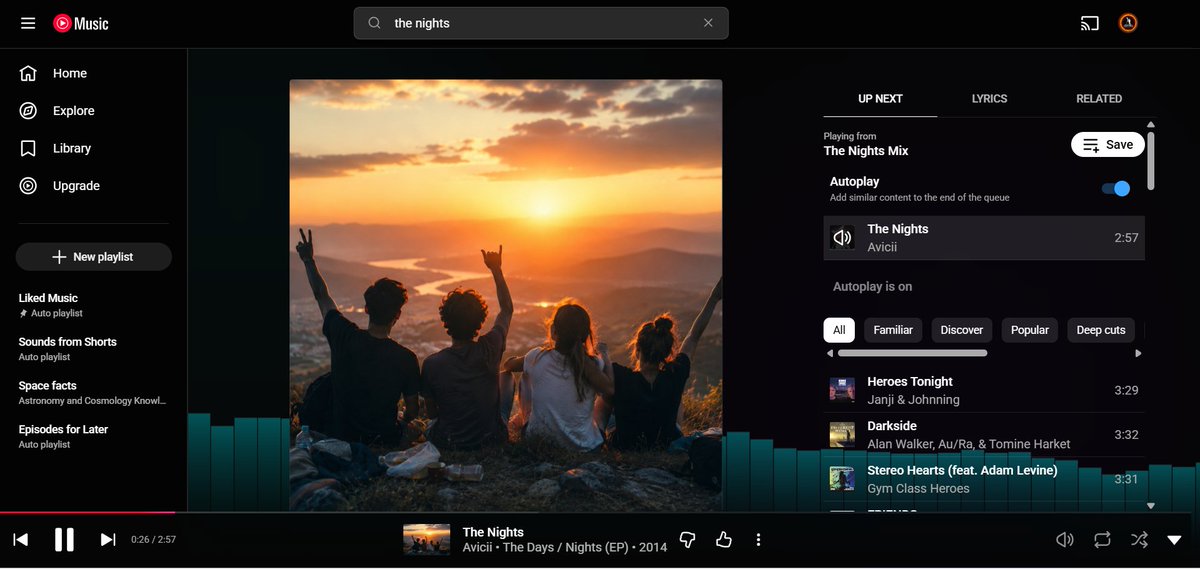
Task: Collapse the player page with down arrow
Action: click(1175, 540)
